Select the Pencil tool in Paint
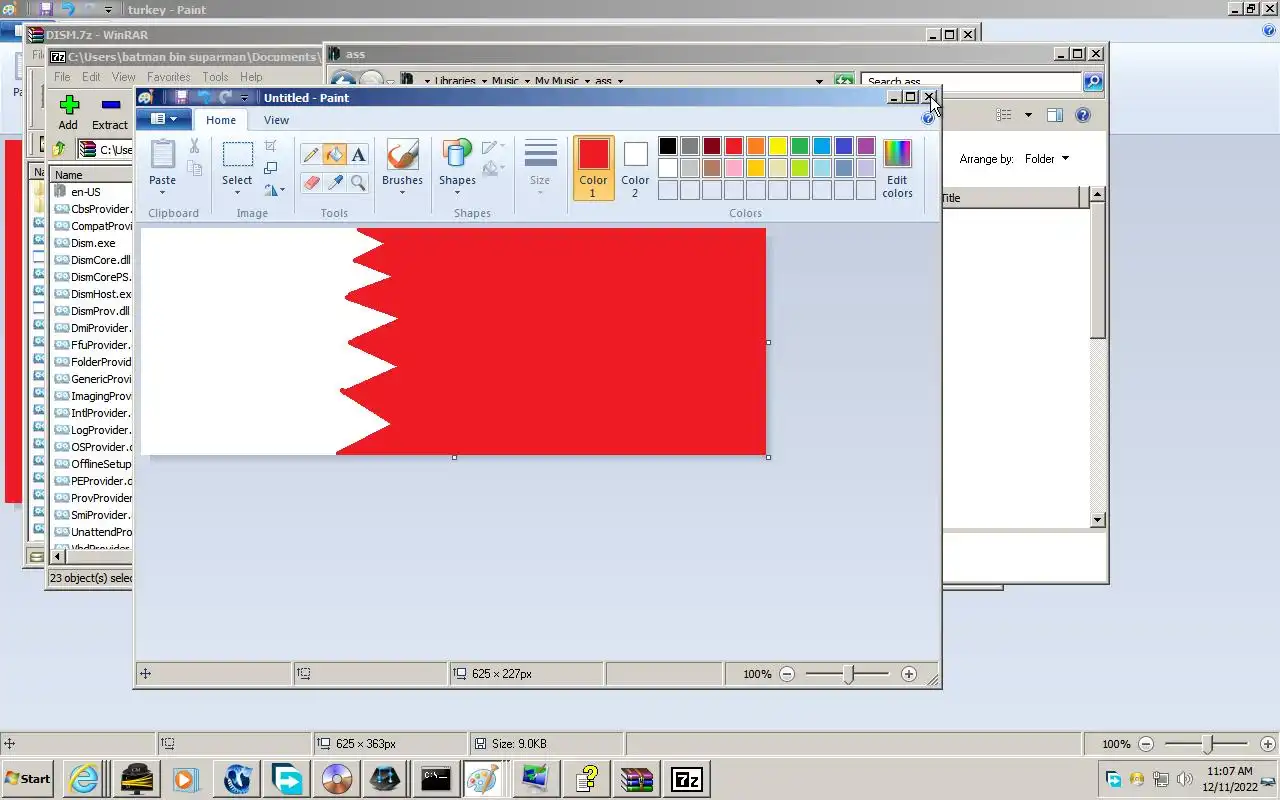 [x=311, y=154]
